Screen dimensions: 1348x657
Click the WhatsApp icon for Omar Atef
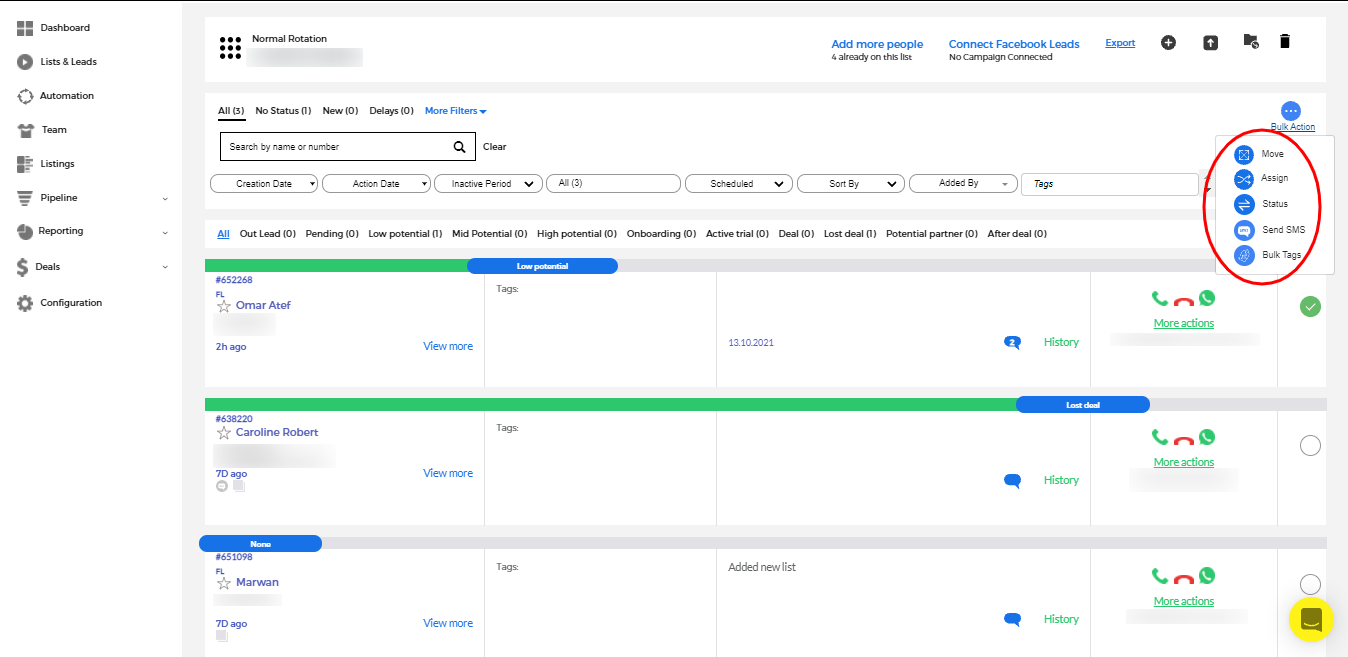click(x=1207, y=298)
